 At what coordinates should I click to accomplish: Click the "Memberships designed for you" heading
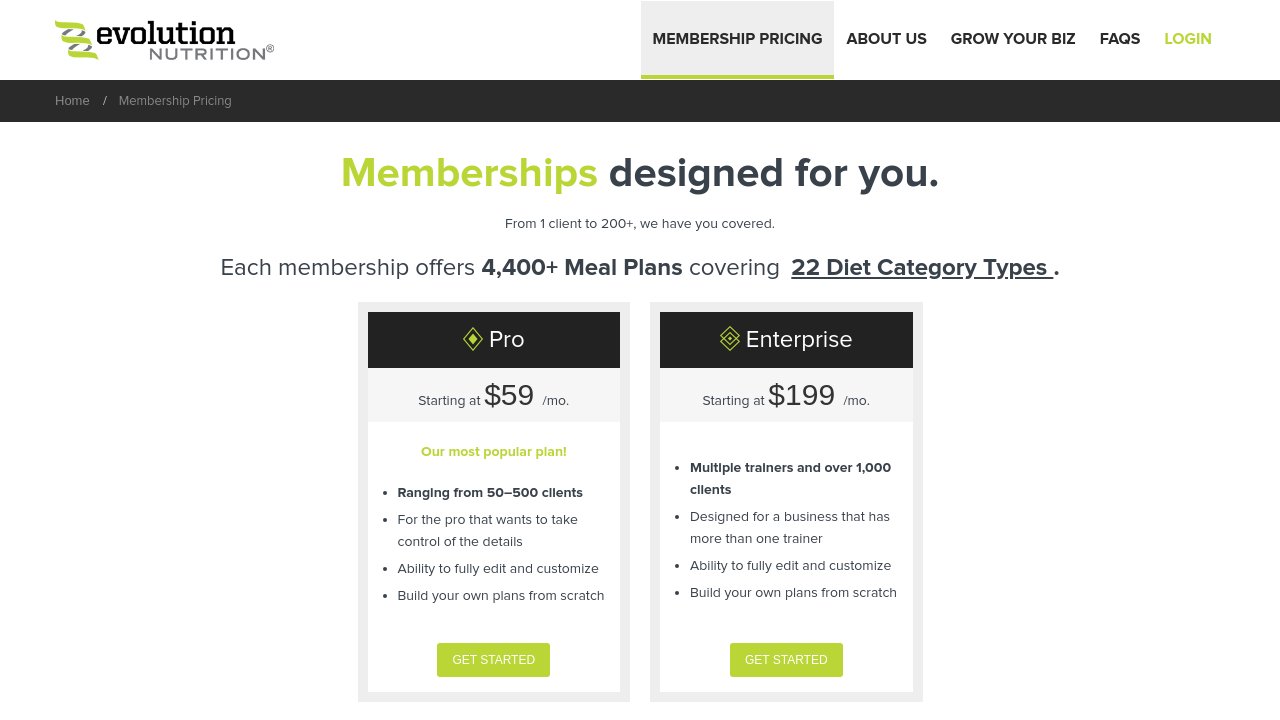(x=640, y=173)
